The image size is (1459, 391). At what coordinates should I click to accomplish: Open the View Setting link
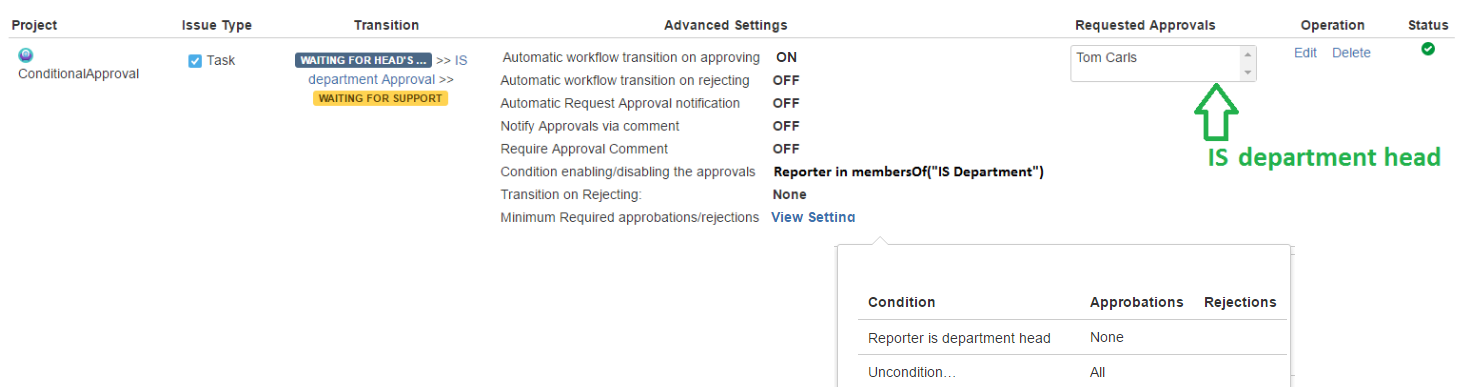point(813,217)
